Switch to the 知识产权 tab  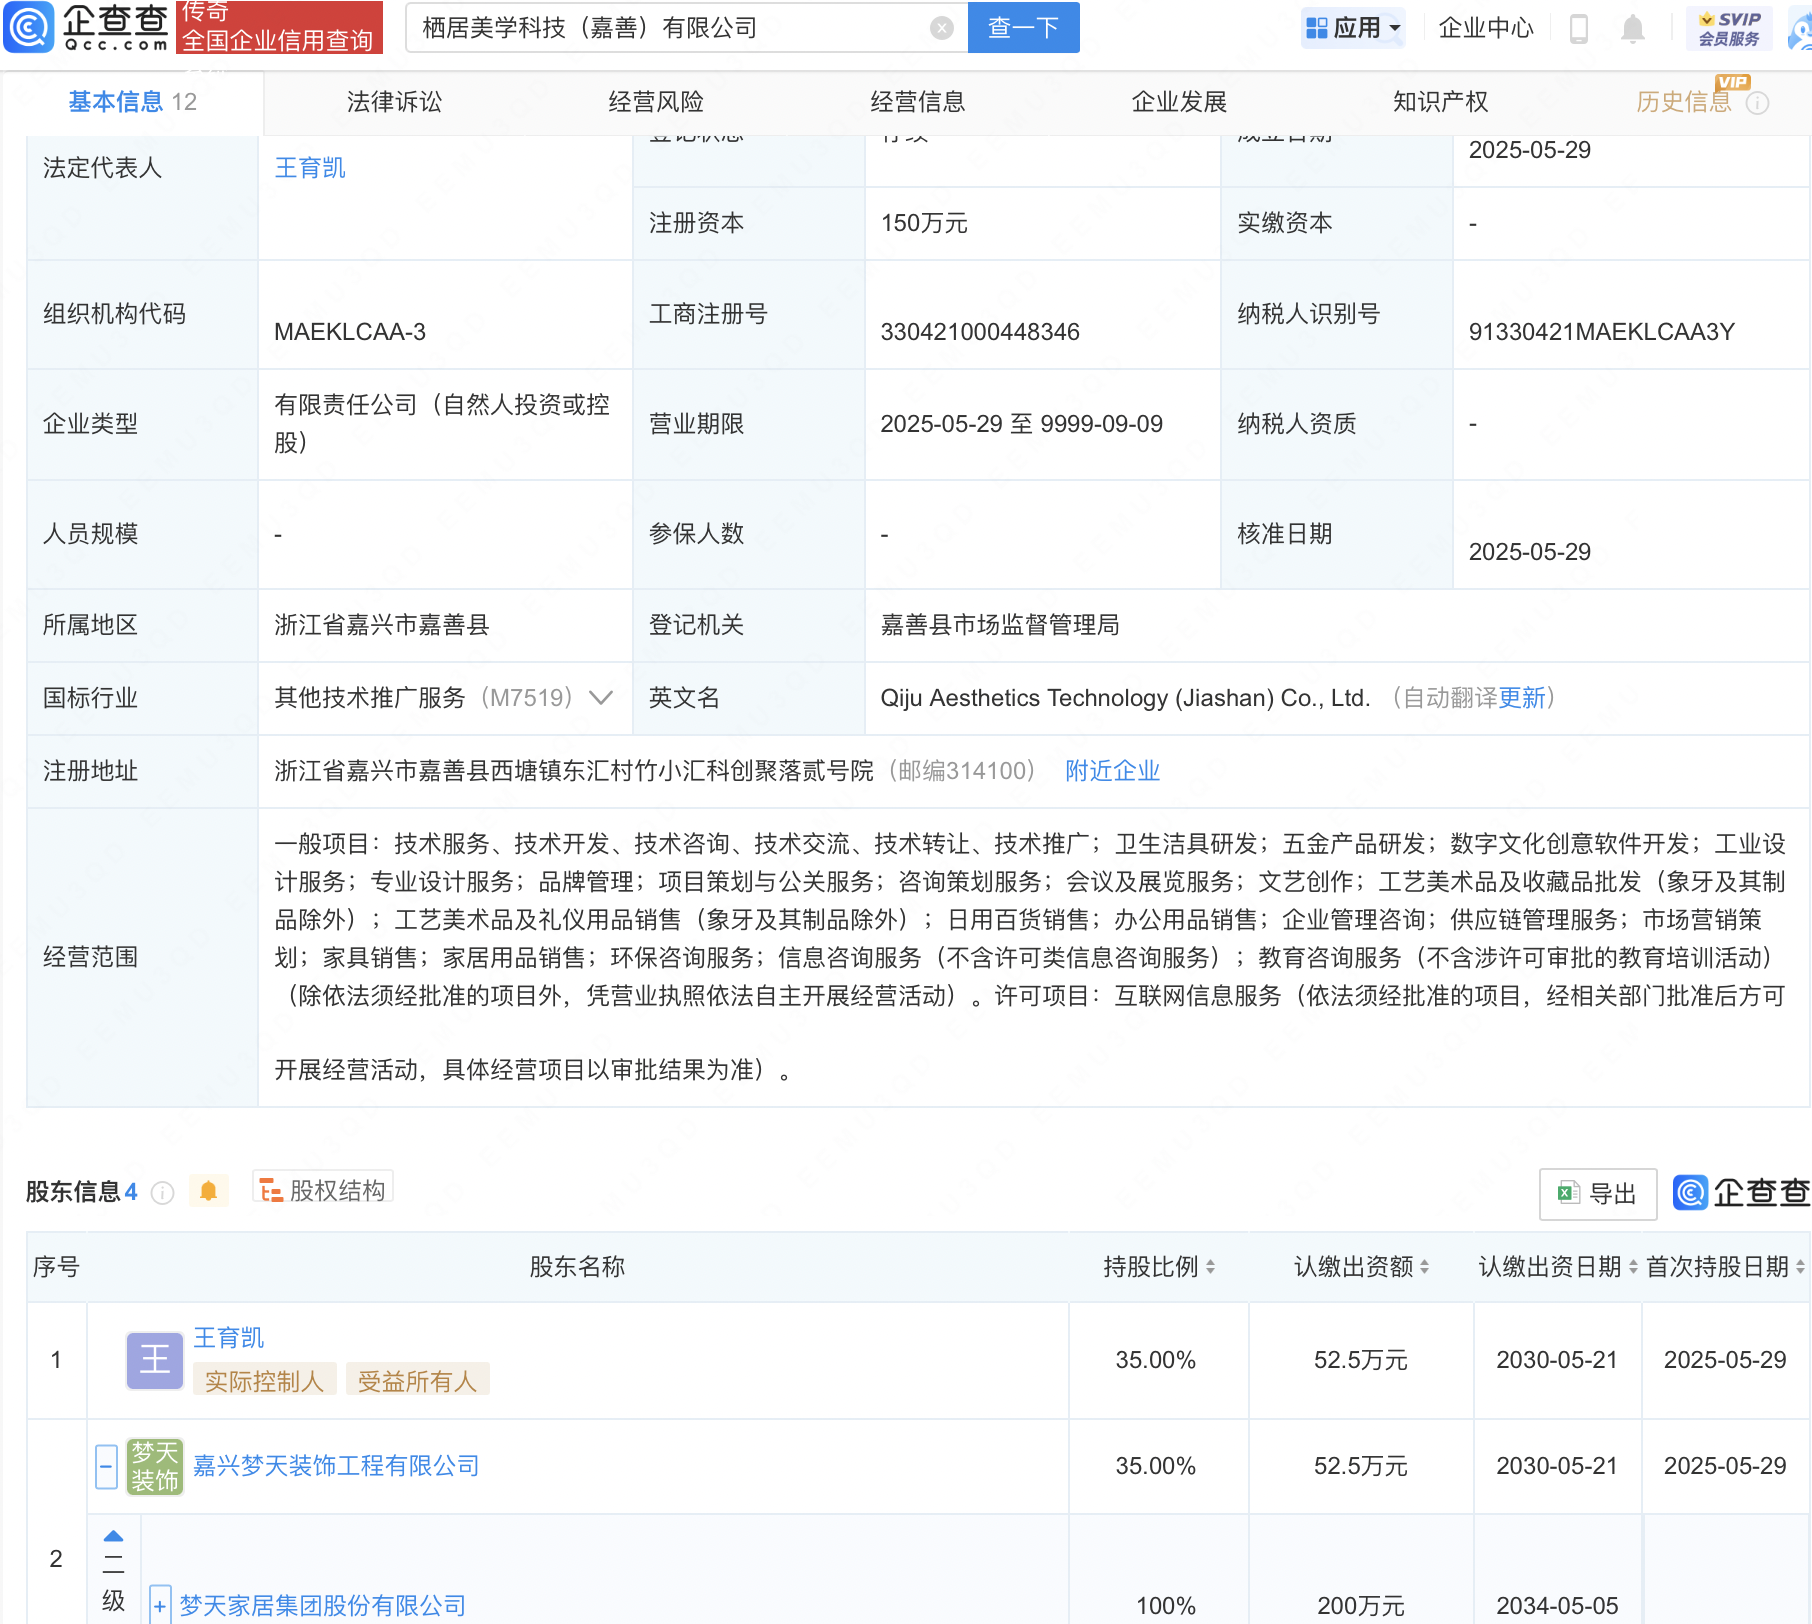click(x=1441, y=102)
